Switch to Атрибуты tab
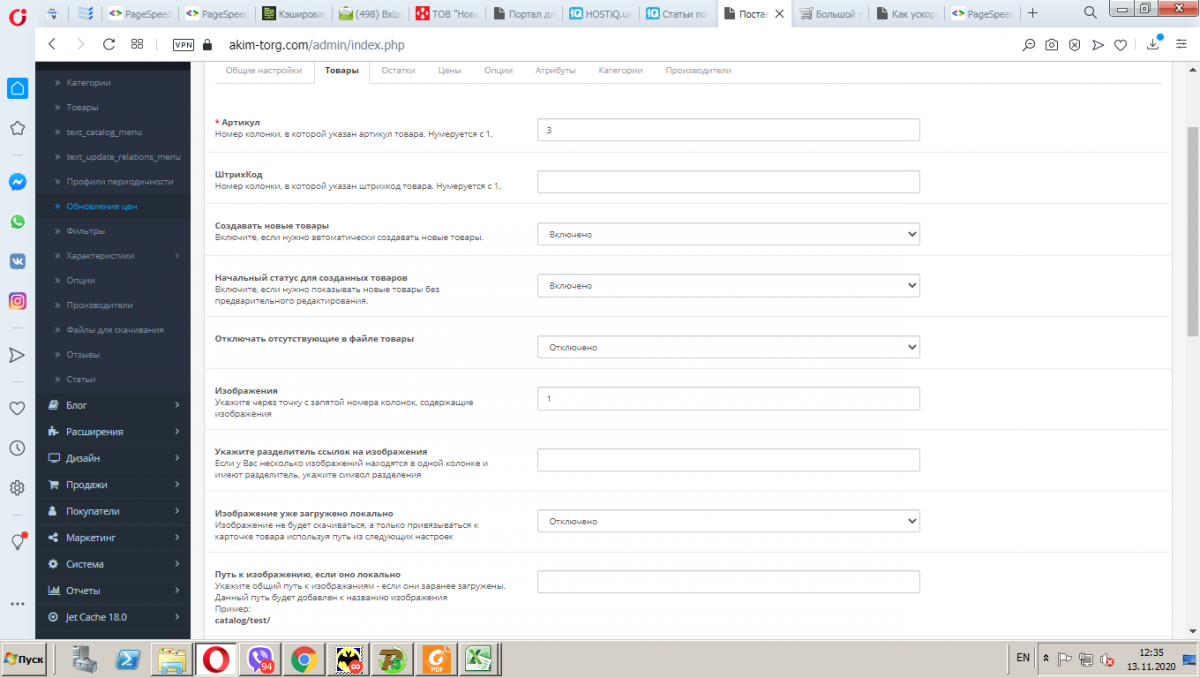This screenshot has width=1200, height=678. point(555,71)
